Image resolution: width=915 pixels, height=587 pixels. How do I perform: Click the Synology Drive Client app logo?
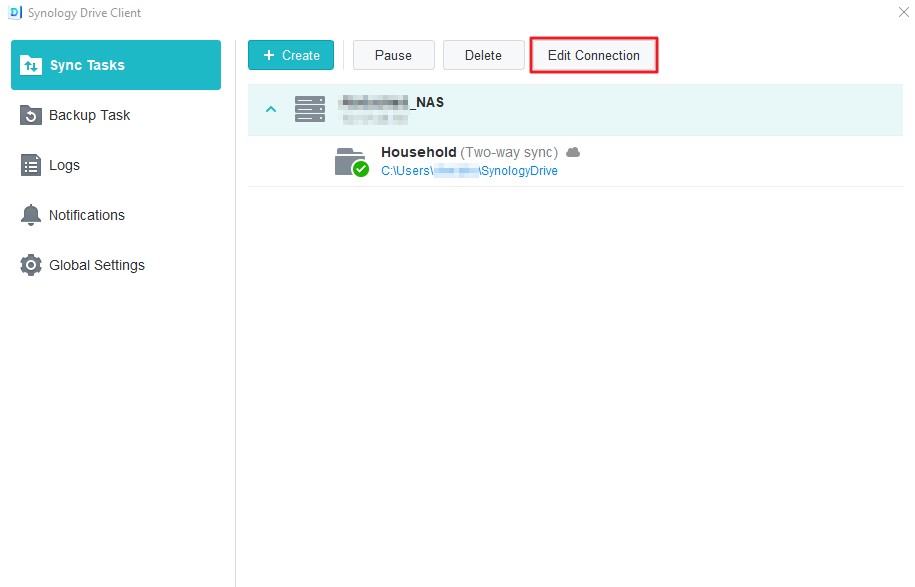click(x=15, y=12)
